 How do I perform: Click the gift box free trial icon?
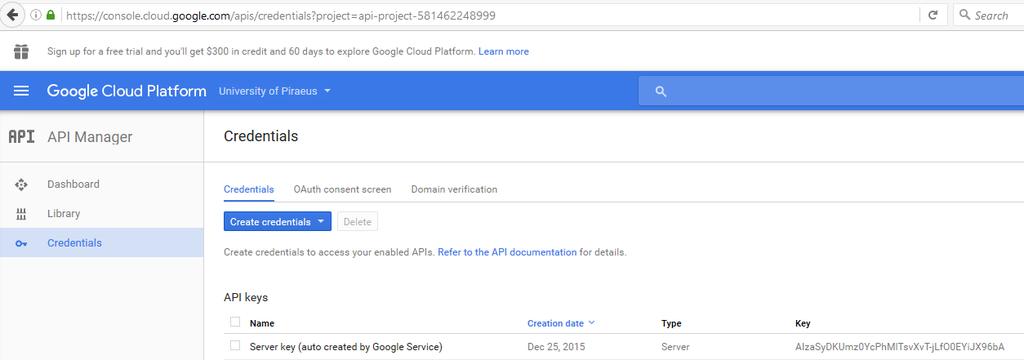[x=22, y=51]
